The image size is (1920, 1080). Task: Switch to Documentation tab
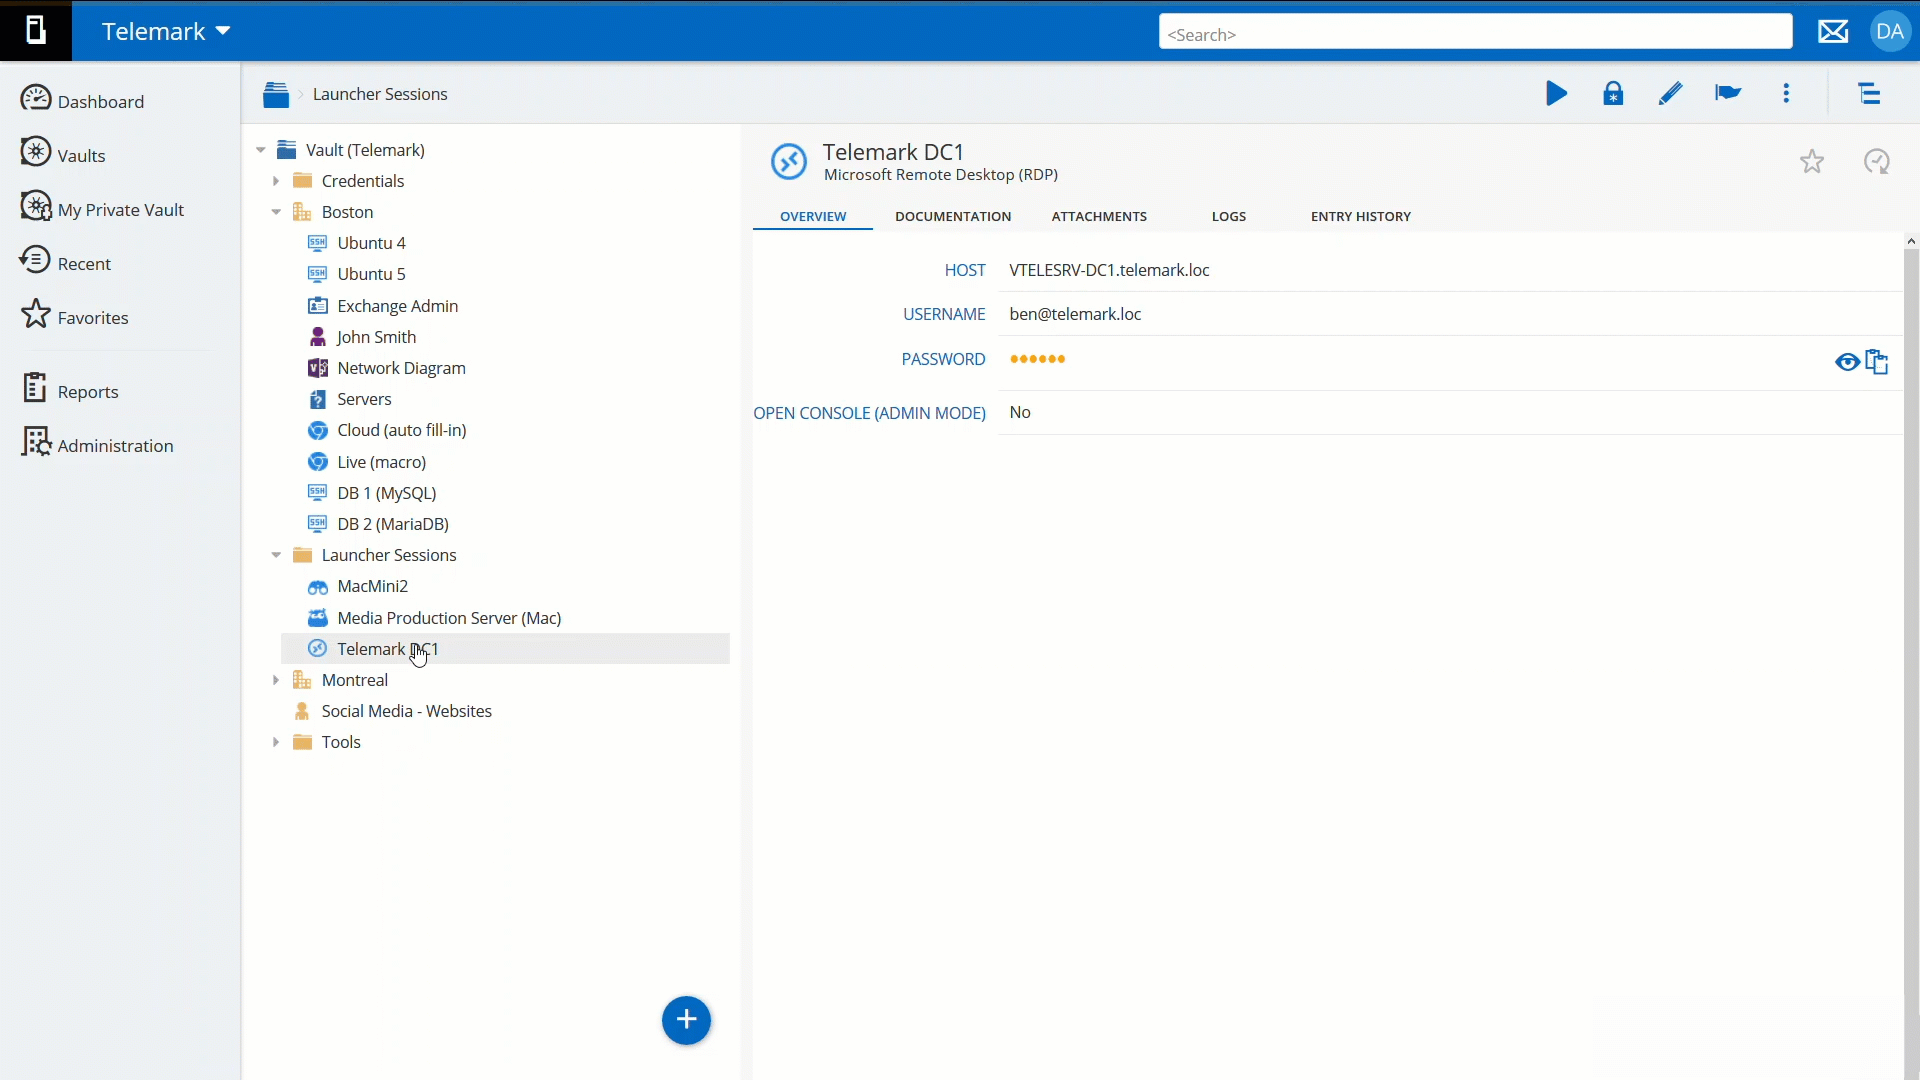[x=953, y=216]
